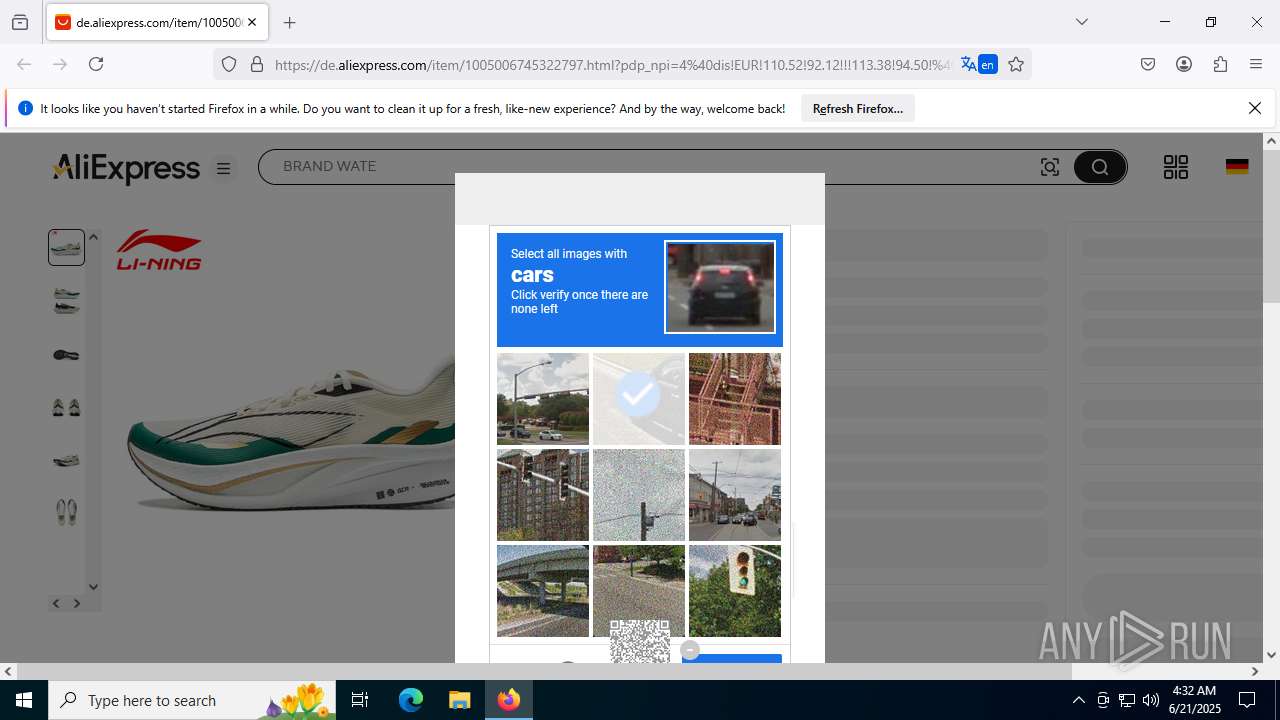Reload the current AliExpress page
1280x720 pixels.
(x=96, y=64)
